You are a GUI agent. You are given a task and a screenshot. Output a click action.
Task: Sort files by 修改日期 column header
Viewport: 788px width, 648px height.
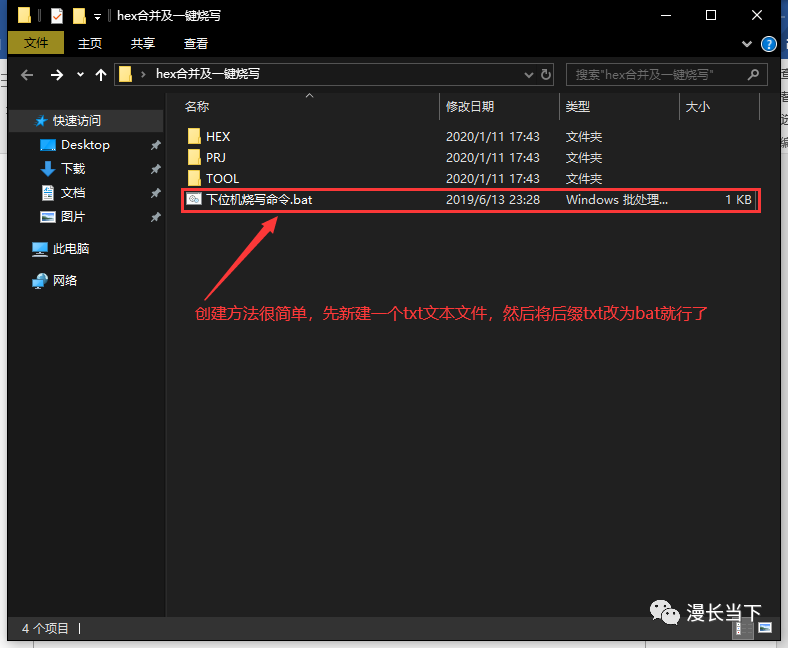[x=470, y=106]
